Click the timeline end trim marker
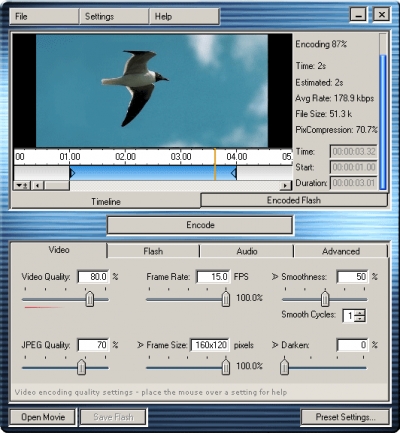This screenshot has width=400, height=434. (x=234, y=173)
